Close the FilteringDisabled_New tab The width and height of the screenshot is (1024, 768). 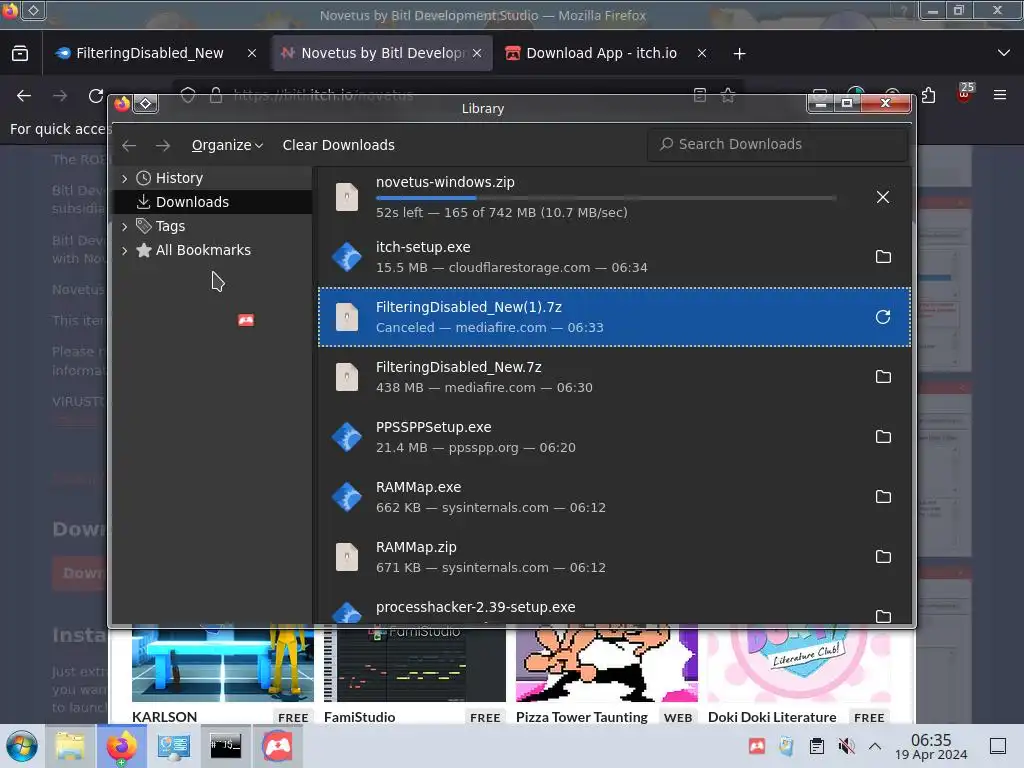click(x=251, y=54)
